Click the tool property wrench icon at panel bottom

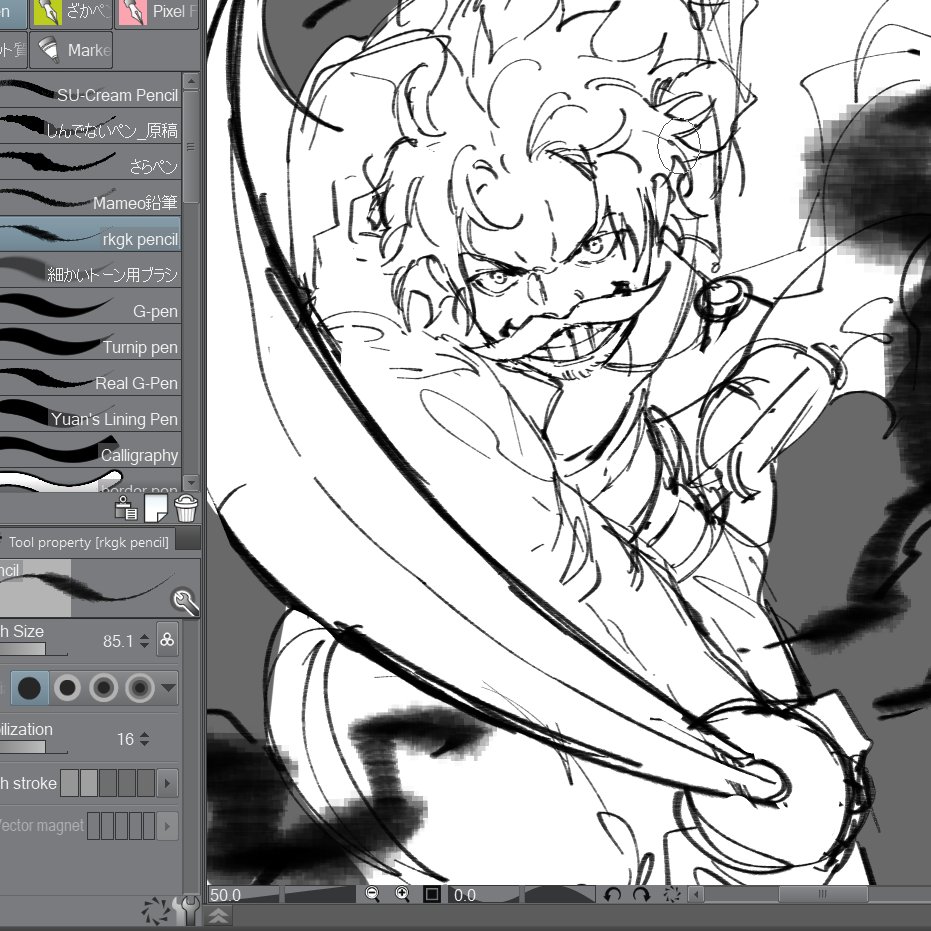point(188,910)
